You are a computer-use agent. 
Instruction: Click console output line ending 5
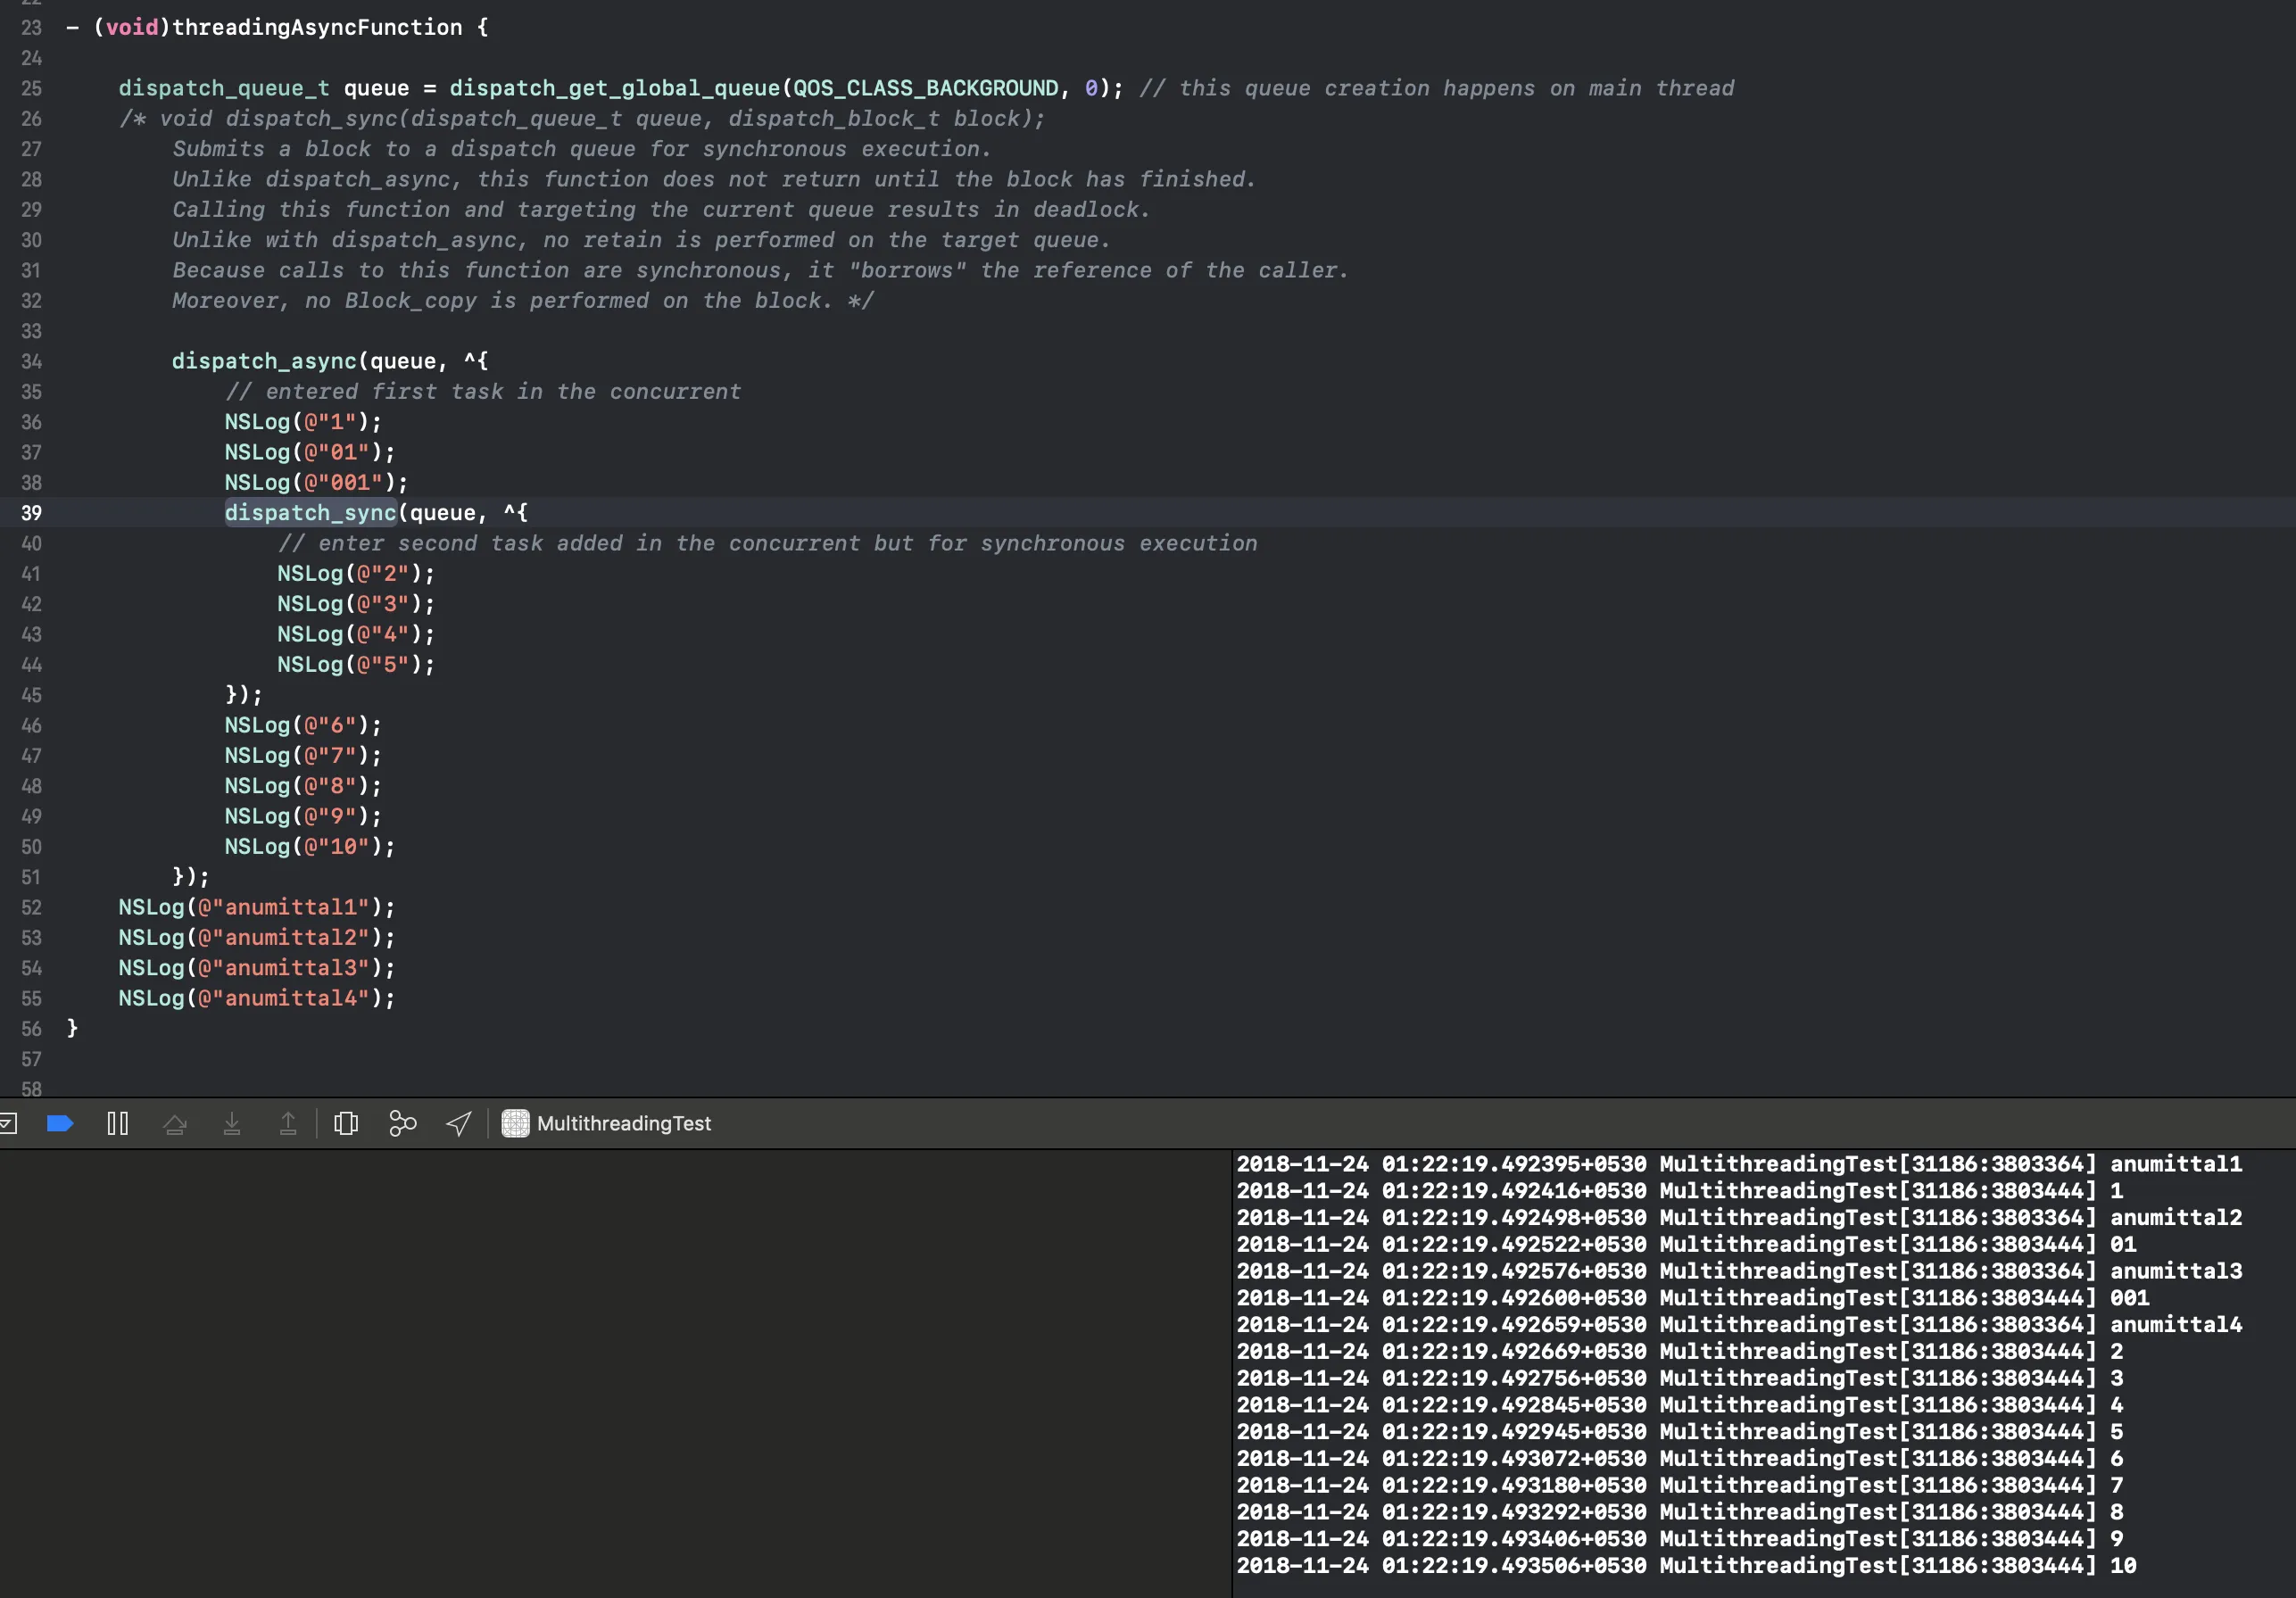[x=1679, y=1432]
